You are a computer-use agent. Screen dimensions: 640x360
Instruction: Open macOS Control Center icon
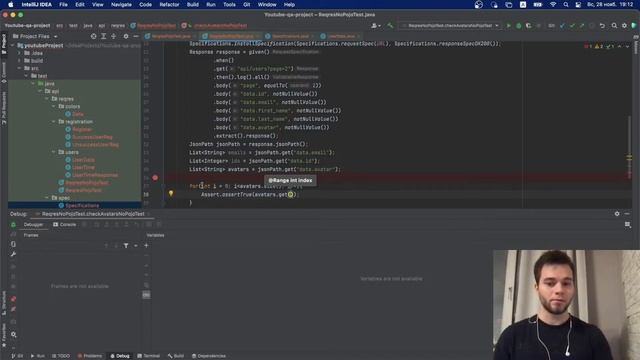point(578,4)
